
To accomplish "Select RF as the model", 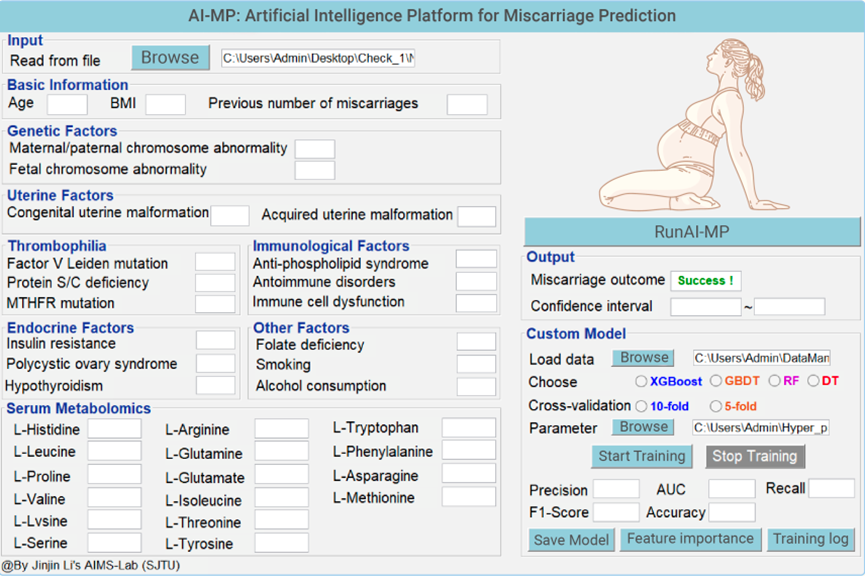I will [x=775, y=381].
